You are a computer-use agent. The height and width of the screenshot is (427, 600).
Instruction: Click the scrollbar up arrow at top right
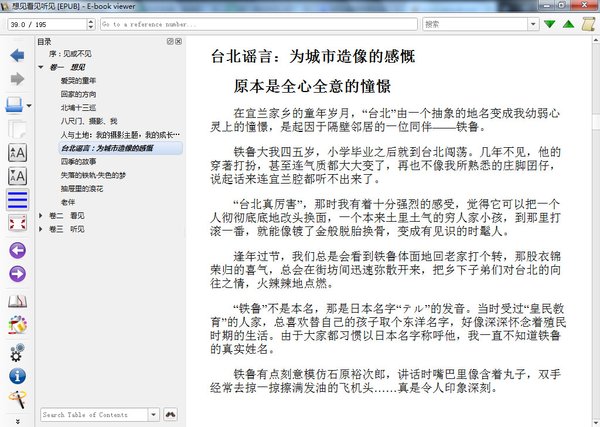pos(596,39)
